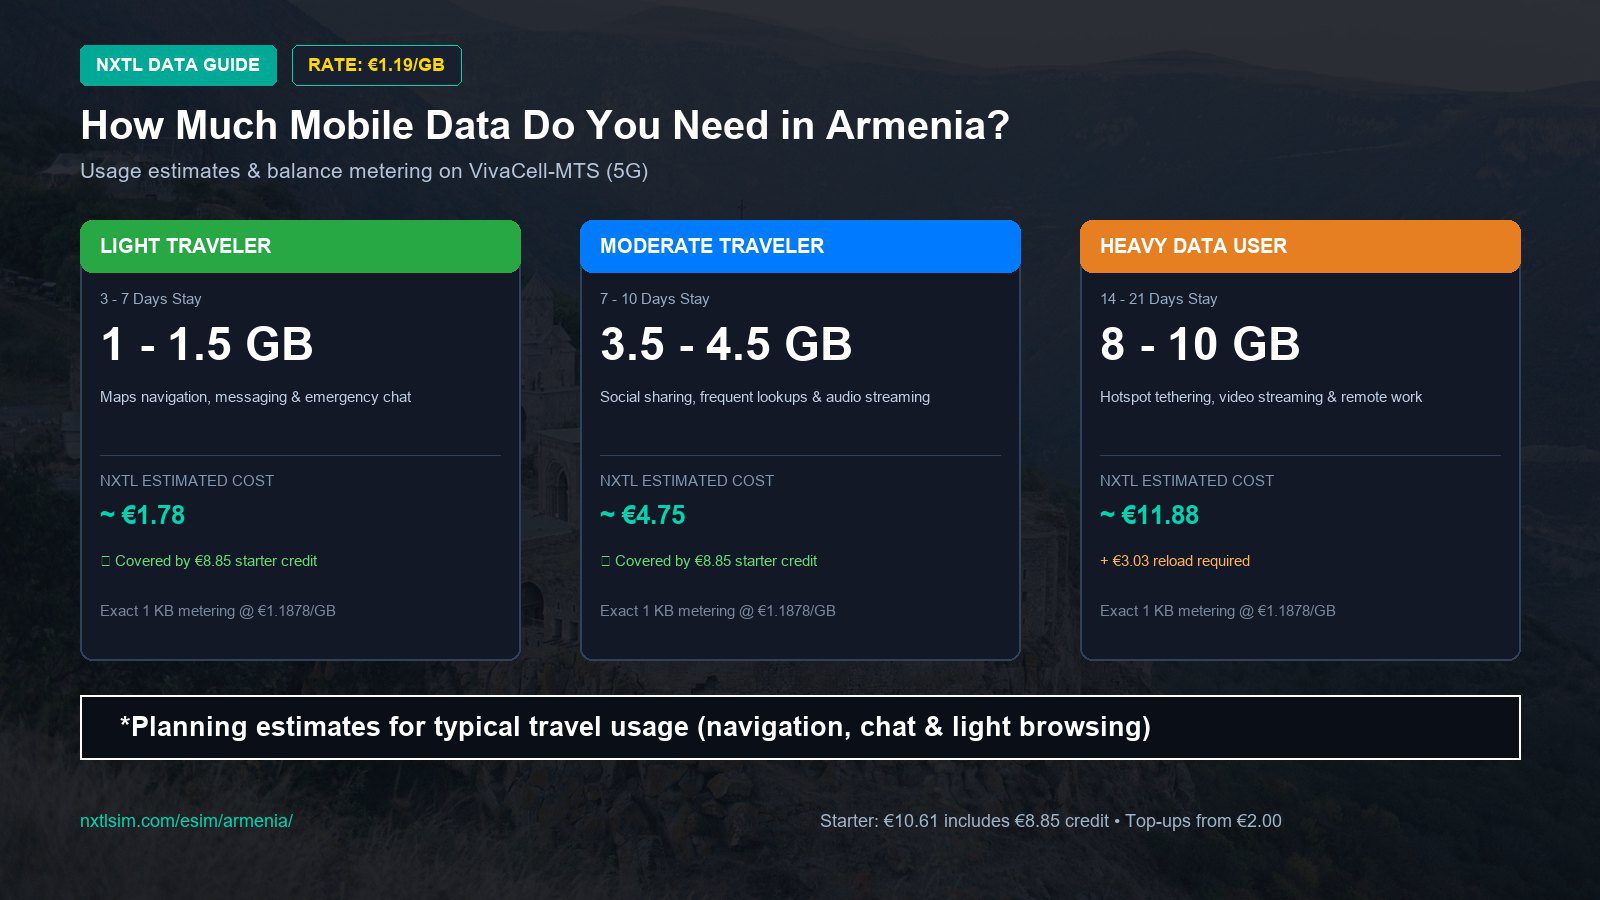Click NXTL ESTIMATED COST in Light Traveler card

[x=187, y=481]
